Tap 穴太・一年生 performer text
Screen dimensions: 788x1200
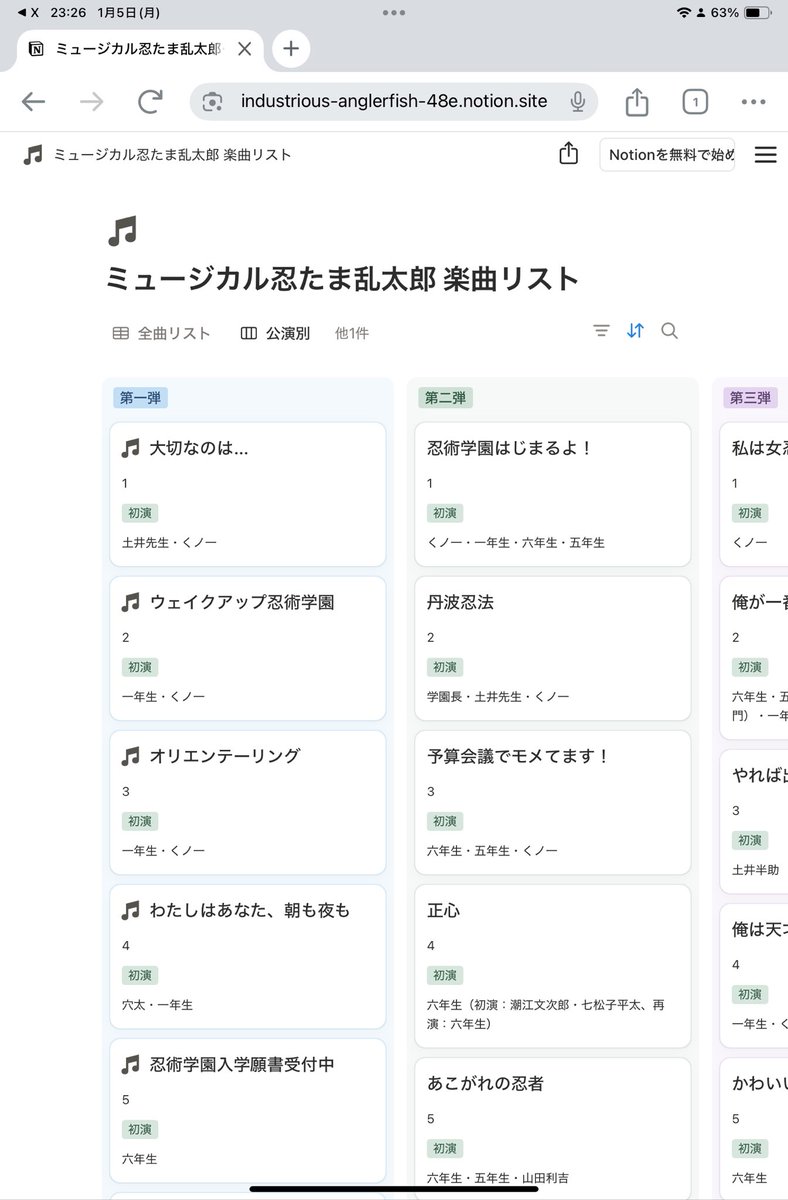157,1004
